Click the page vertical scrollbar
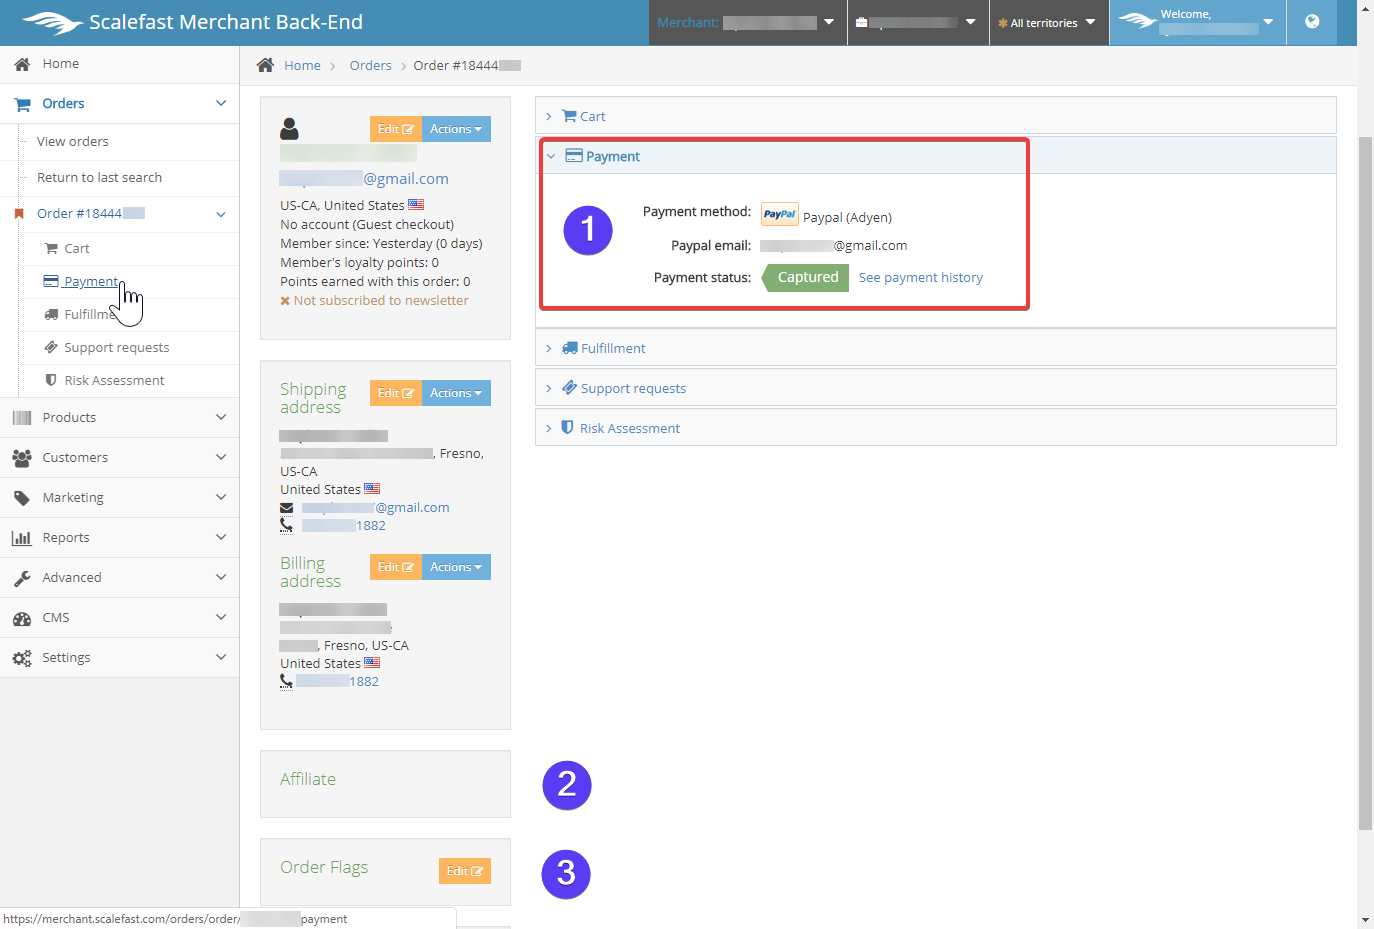The image size is (1374, 929). (1365, 480)
